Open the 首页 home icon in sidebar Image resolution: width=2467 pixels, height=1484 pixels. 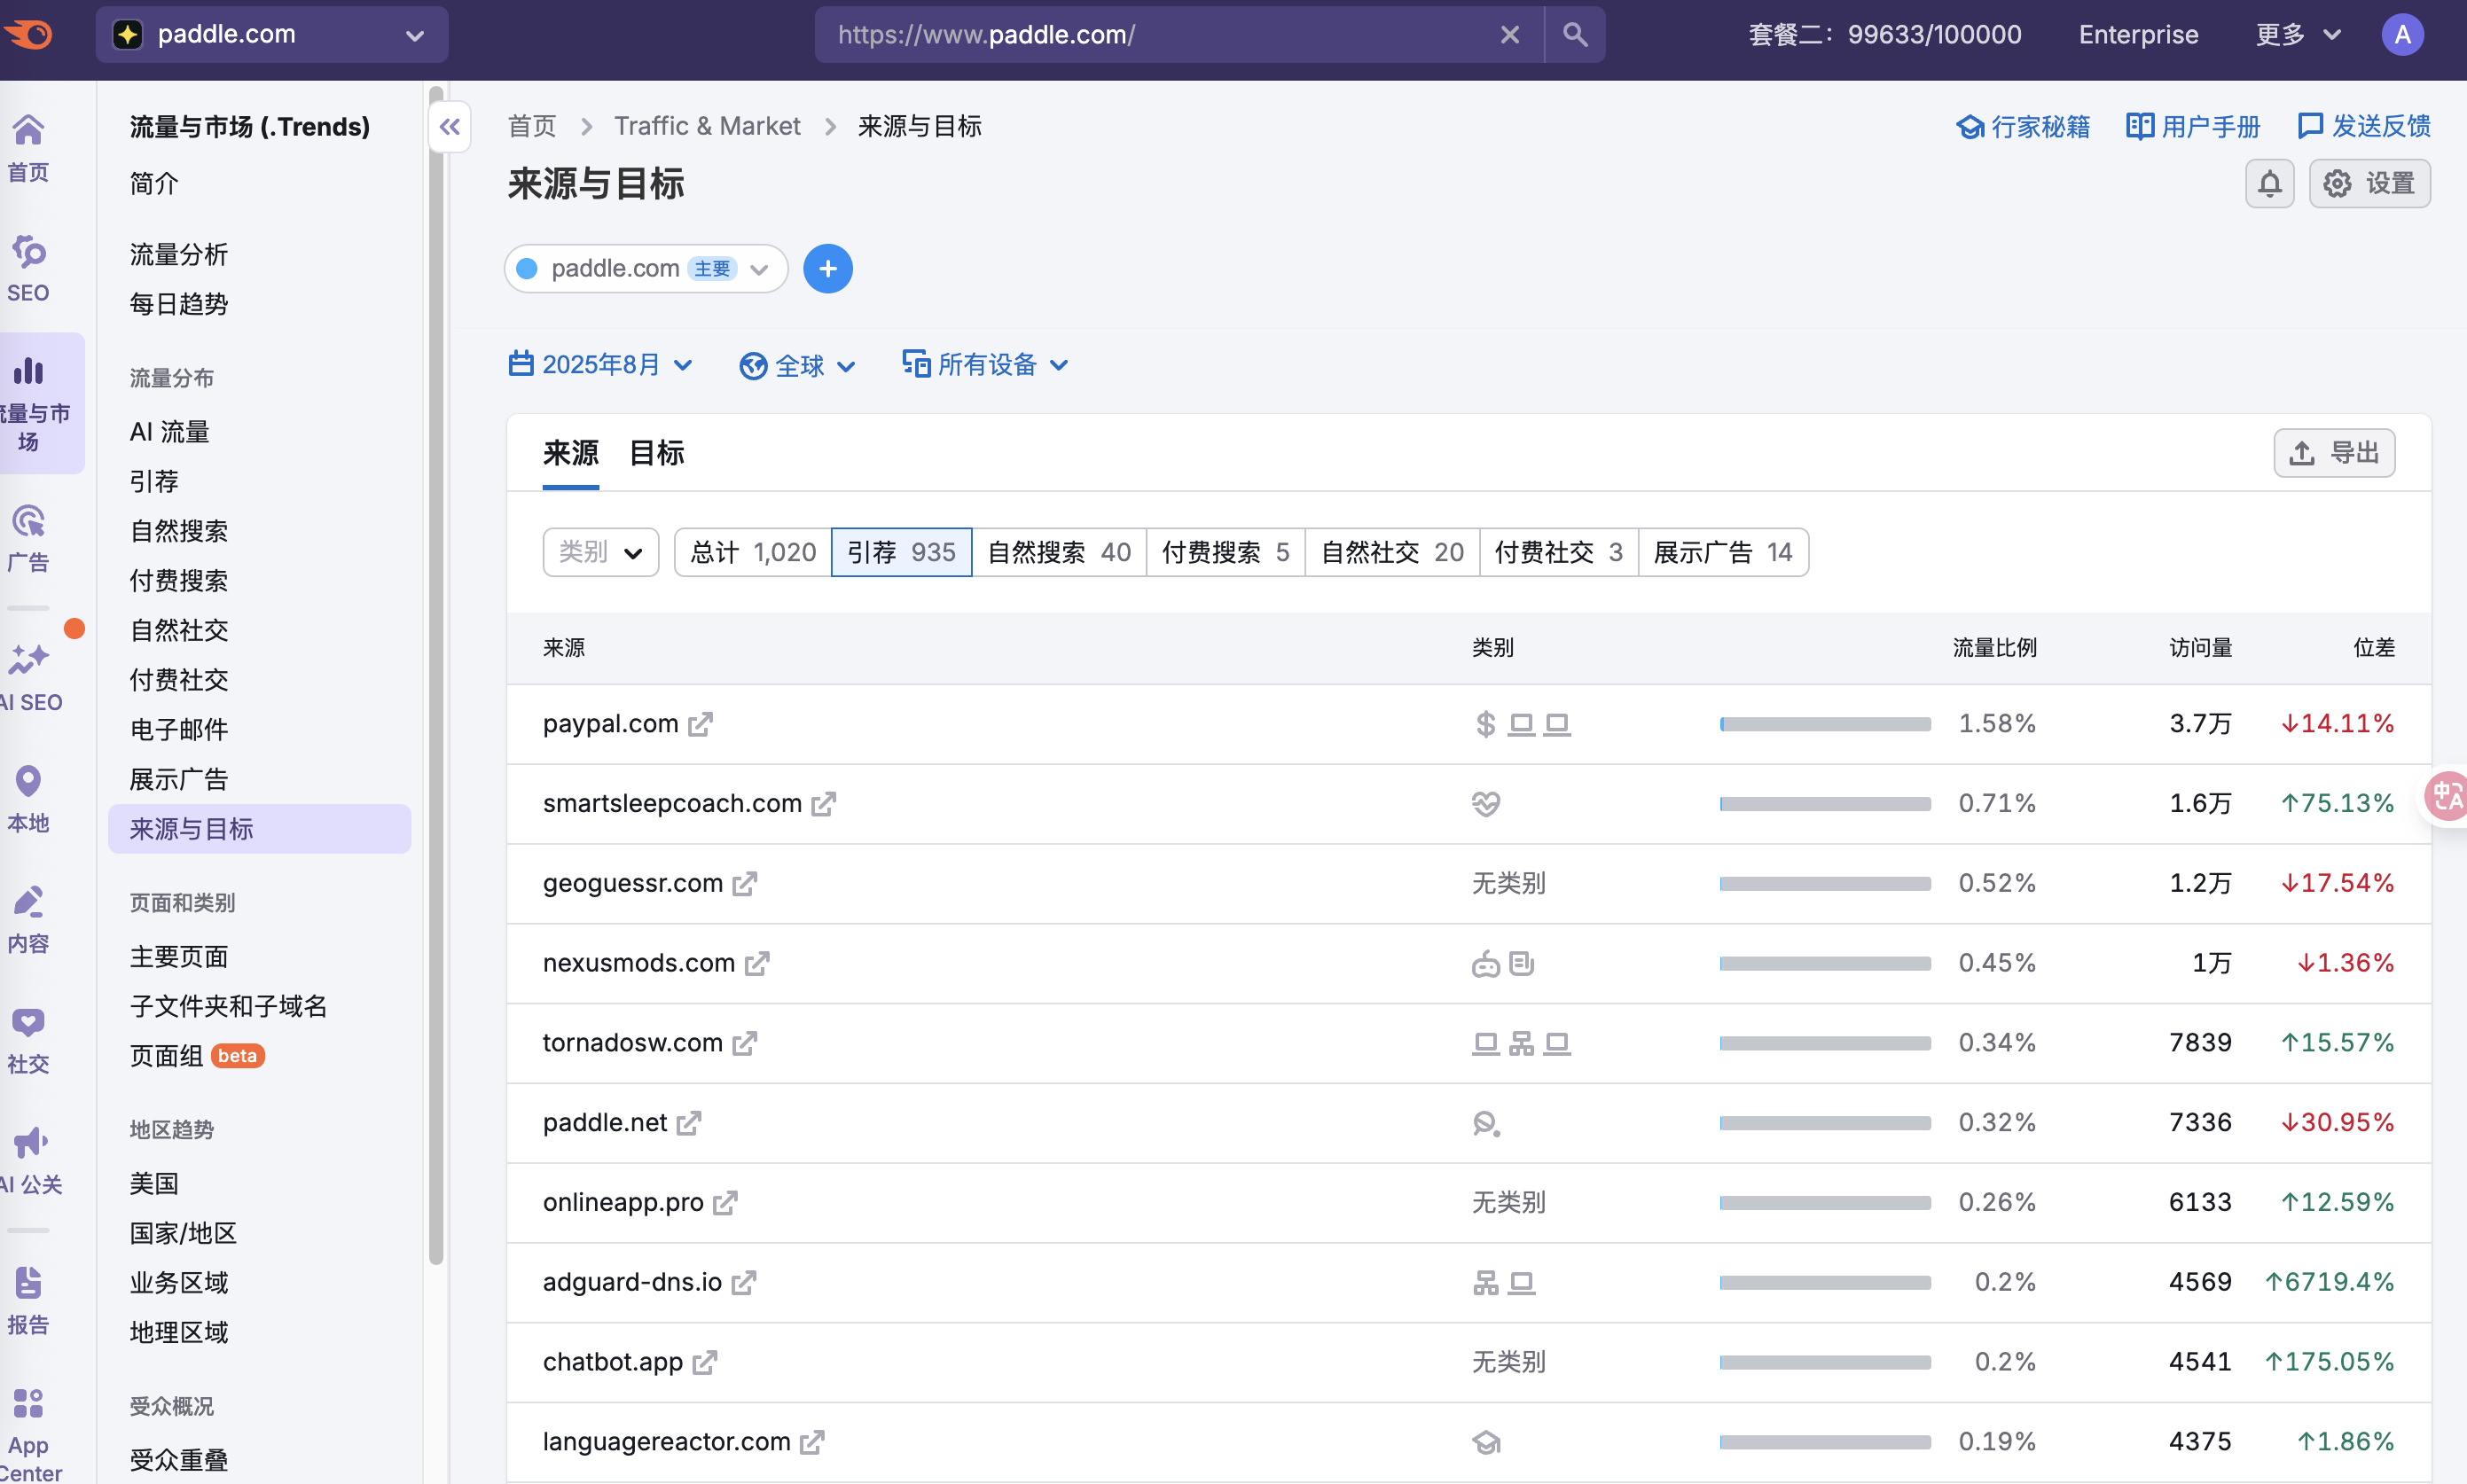coord(27,147)
